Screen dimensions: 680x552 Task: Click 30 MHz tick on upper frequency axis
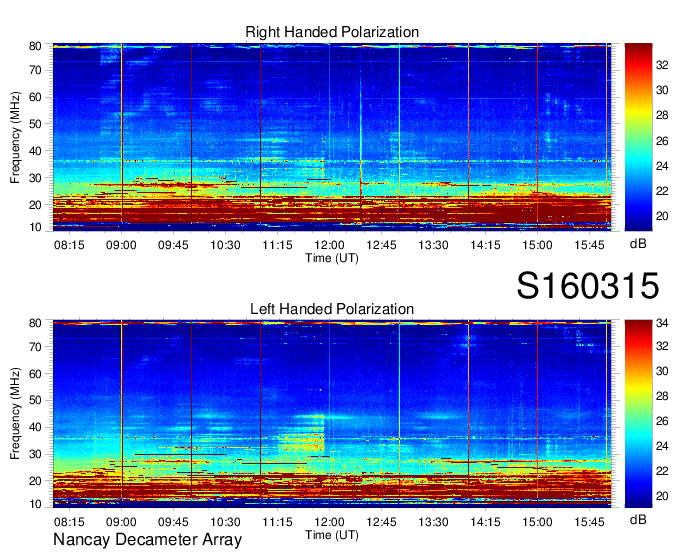[35, 178]
